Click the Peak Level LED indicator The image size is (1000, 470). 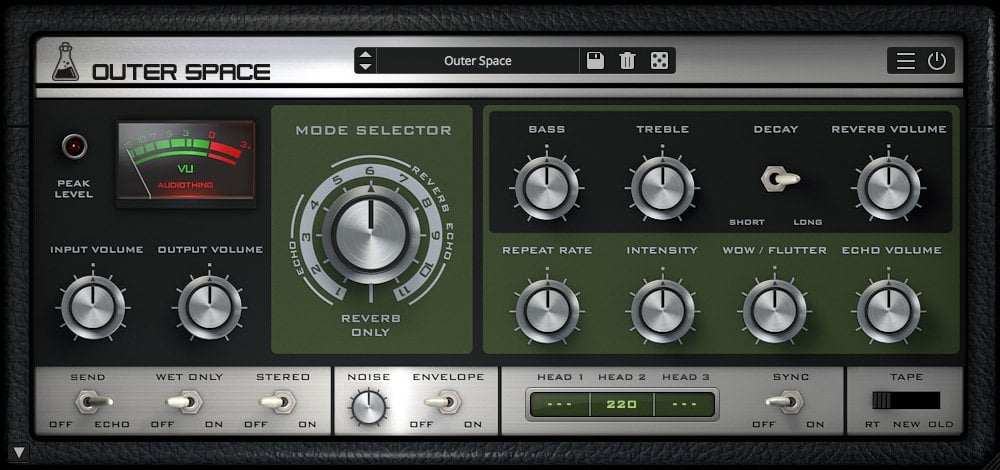coord(75,146)
